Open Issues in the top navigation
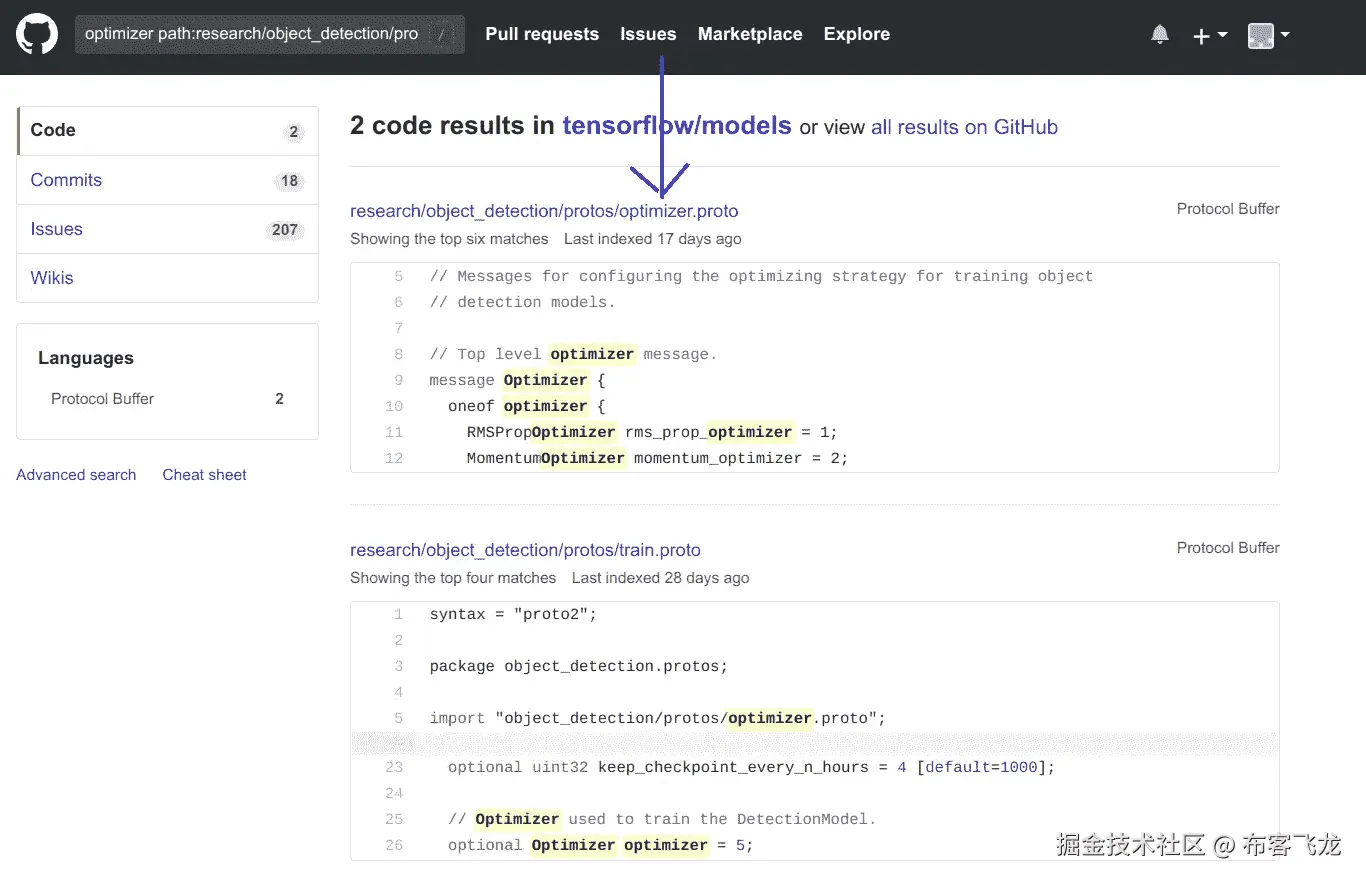The width and height of the screenshot is (1366, 883). [648, 34]
